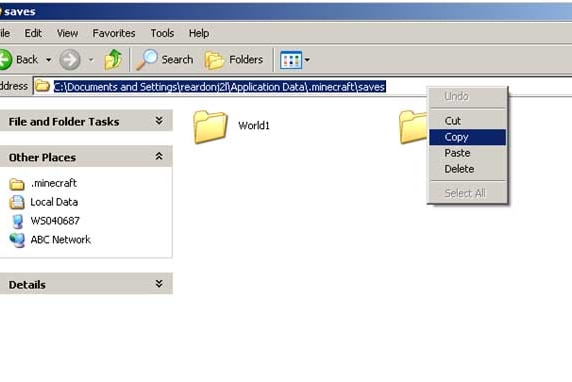Open the ABC Network link
This screenshot has height=382, width=572.
(x=61, y=240)
